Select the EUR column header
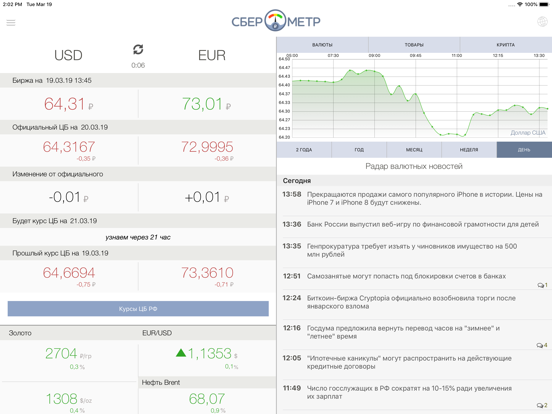Viewport: 552px width, 414px height. (212, 55)
